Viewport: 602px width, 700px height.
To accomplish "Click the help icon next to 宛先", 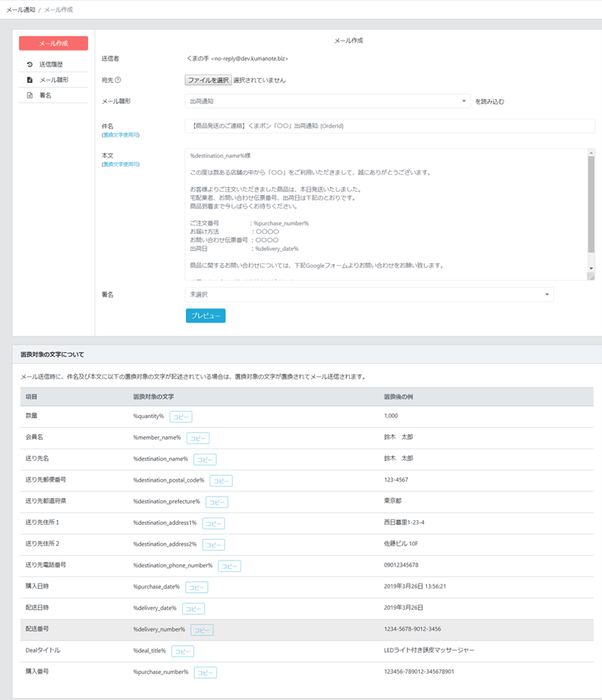I will coord(118,80).
